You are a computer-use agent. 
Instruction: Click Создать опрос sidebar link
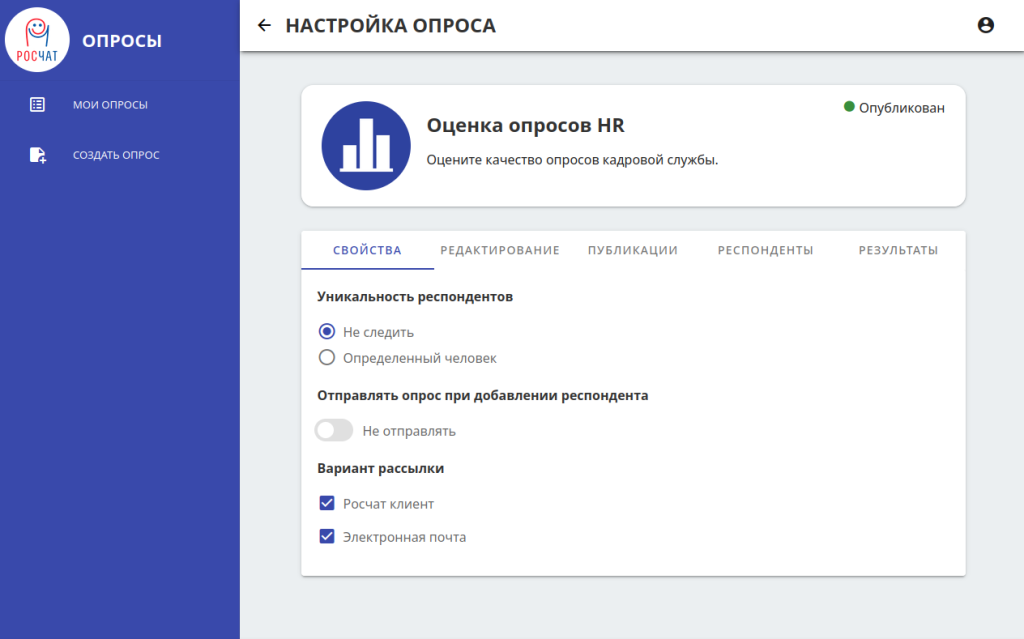(116, 155)
